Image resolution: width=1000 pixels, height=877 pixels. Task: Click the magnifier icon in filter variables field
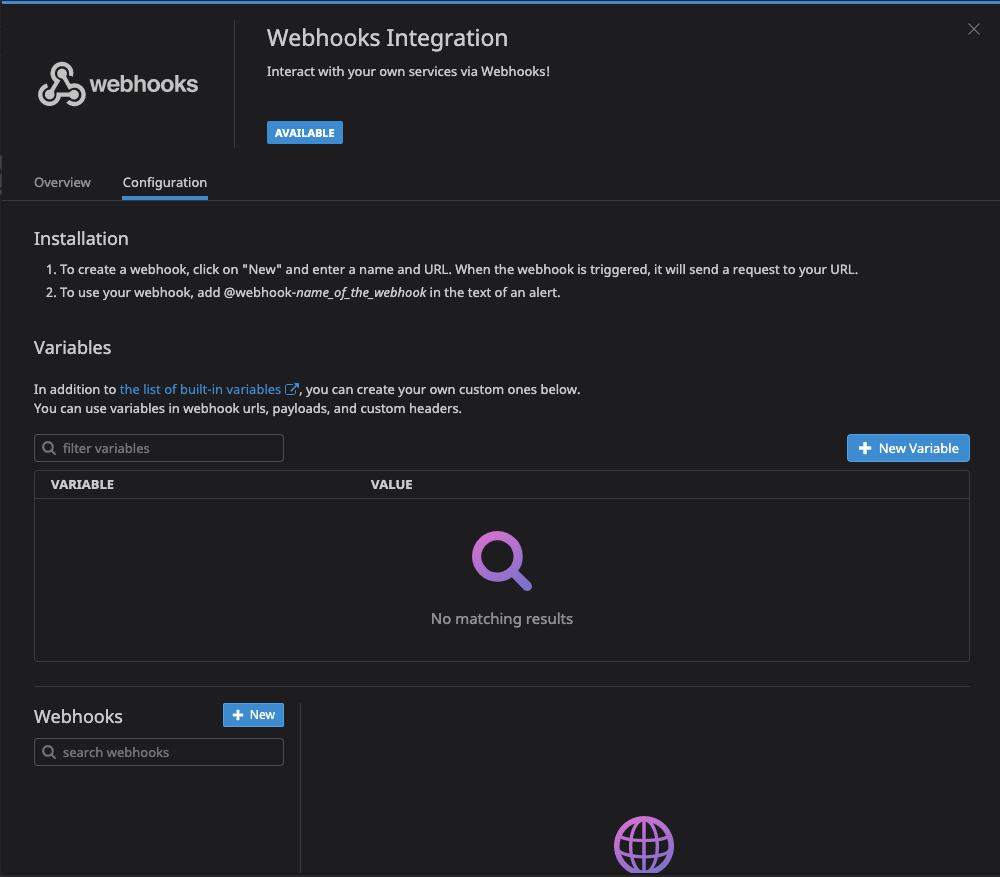(49, 448)
